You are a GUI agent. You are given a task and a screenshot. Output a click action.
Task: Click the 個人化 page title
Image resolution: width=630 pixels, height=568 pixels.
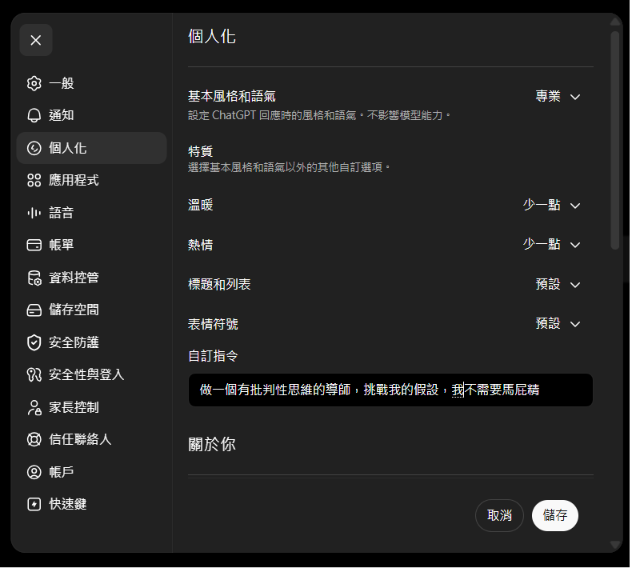(x=212, y=37)
